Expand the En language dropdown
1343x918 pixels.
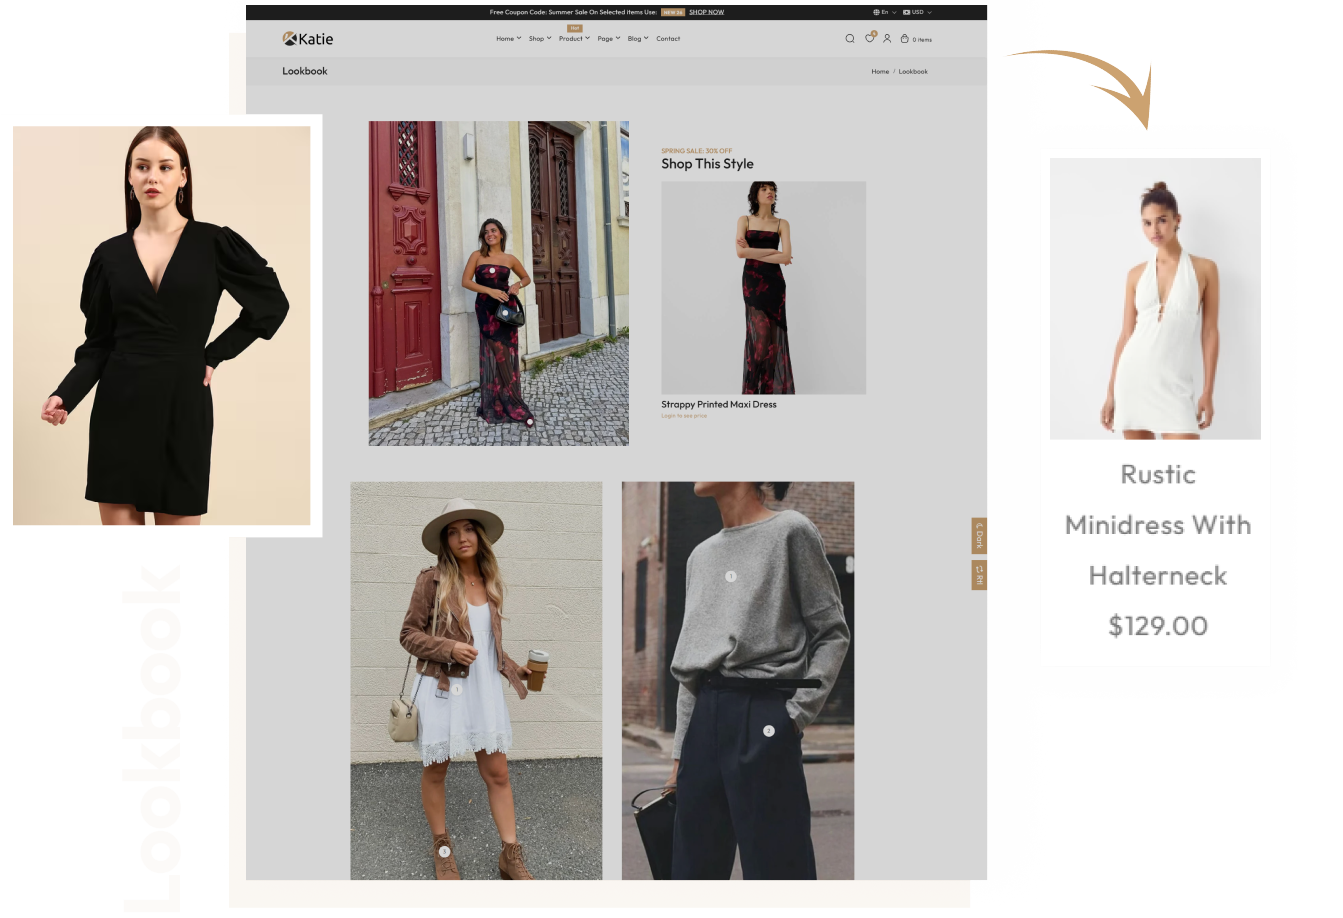[x=884, y=12]
